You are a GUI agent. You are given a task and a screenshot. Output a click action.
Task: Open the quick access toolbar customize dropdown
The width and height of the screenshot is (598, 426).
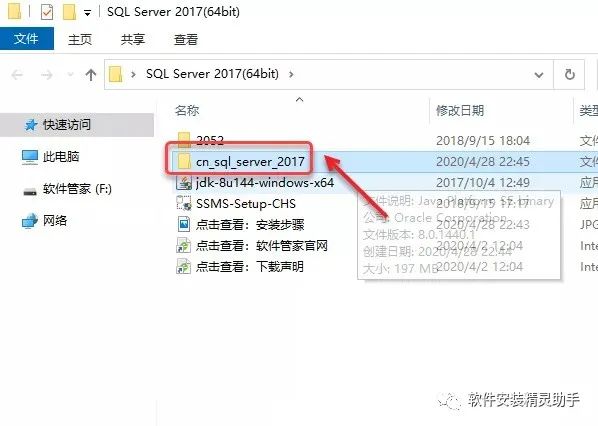(x=87, y=13)
